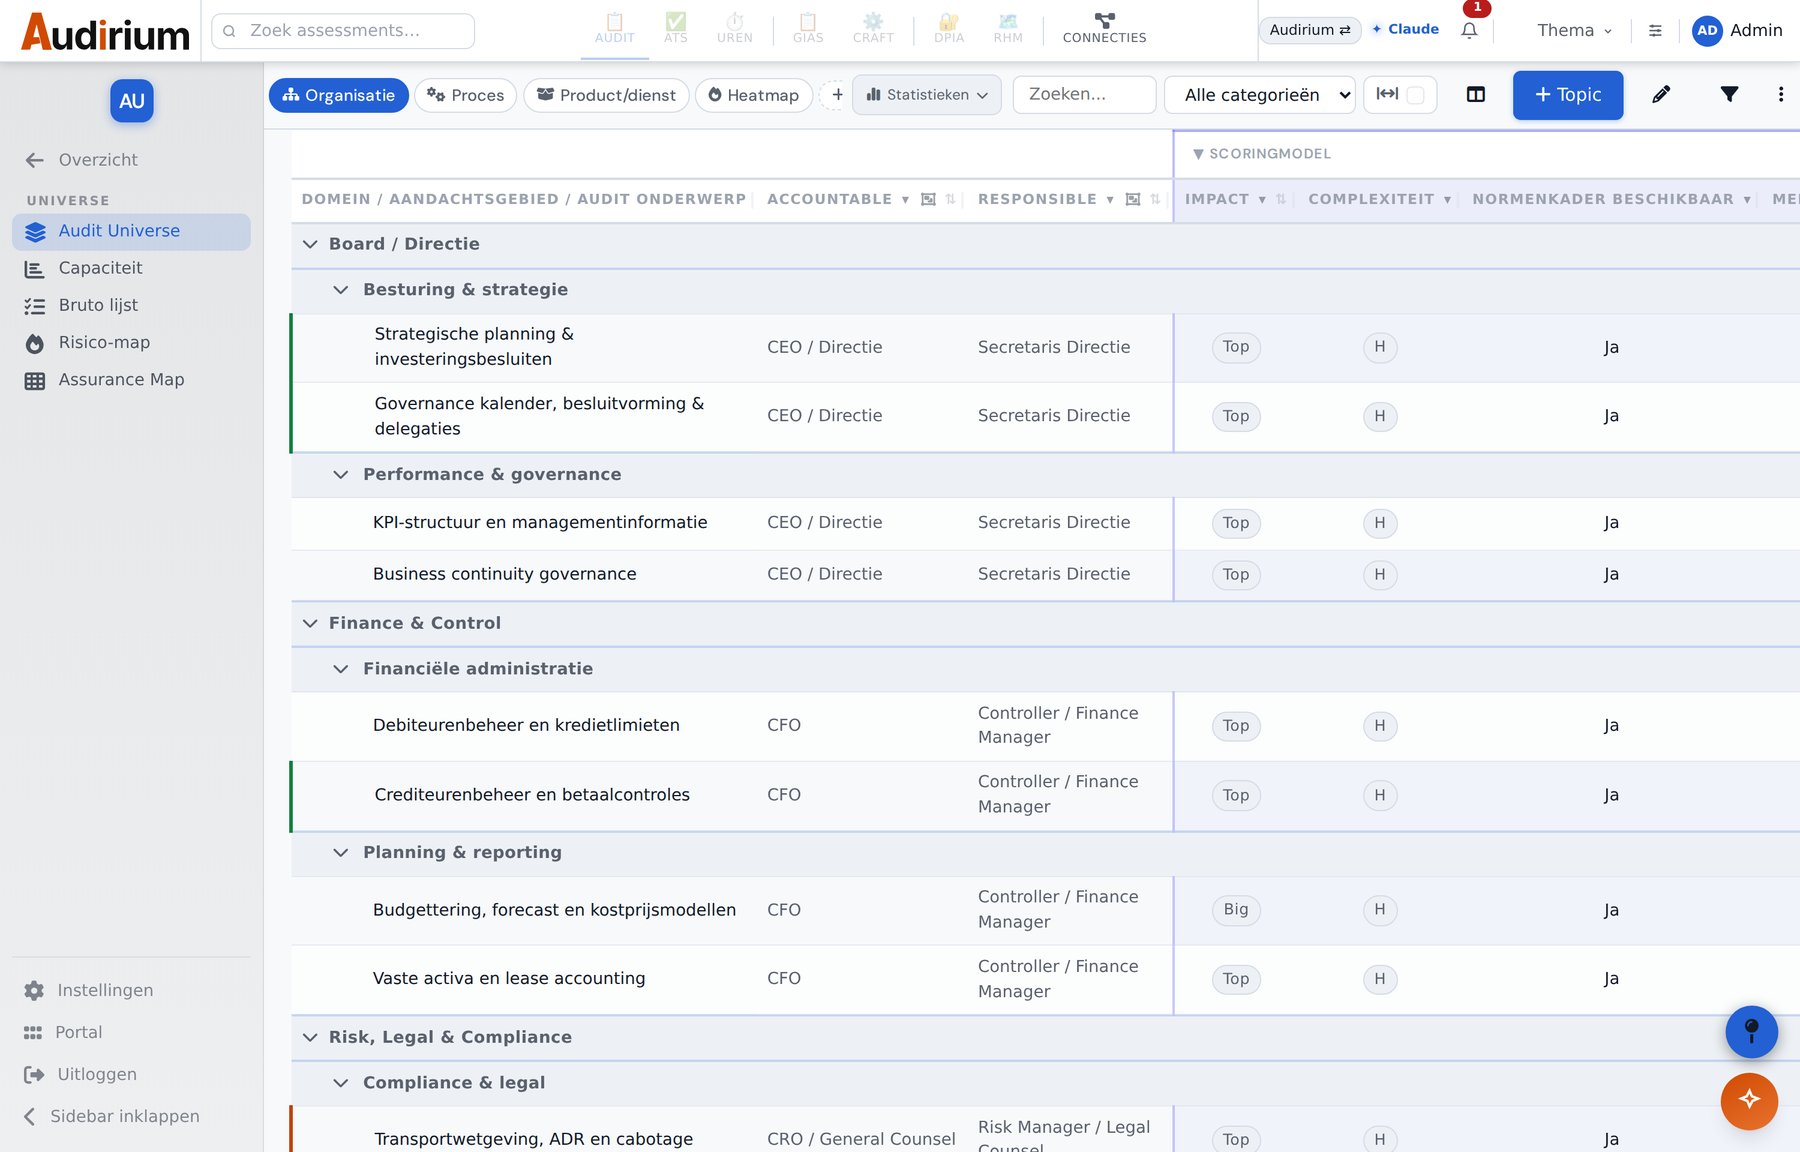Collapse Financiële administratie section
1800x1152 pixels.
[x=341, y=669]
